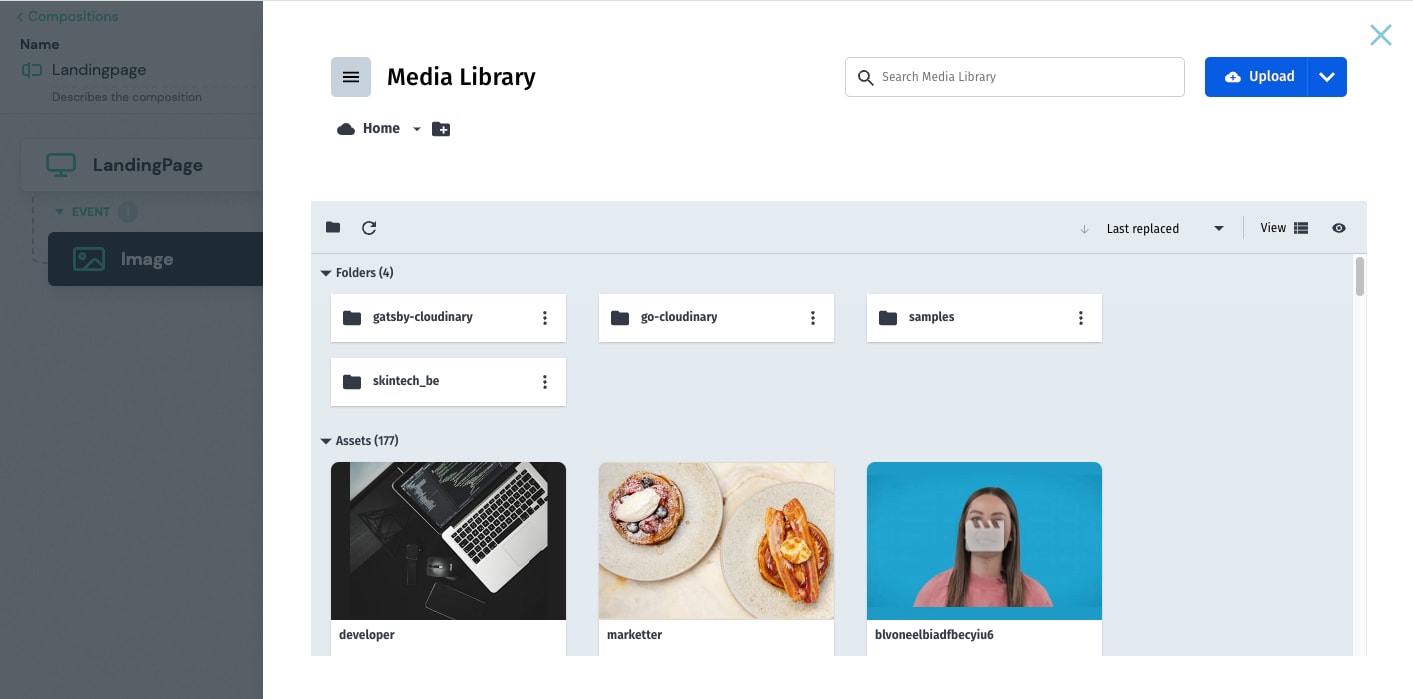
Task: Click the EVENT info badge
Action: (x=127, y=212)
